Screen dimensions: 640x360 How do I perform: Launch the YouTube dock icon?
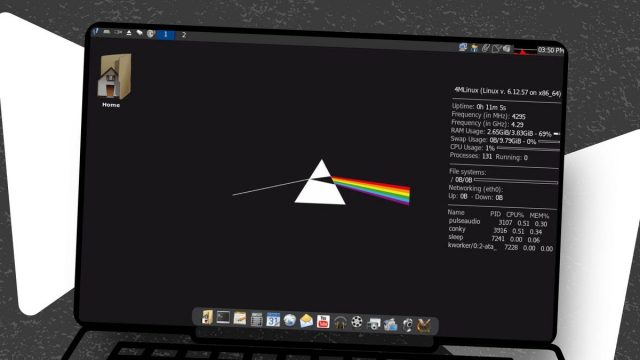323,322
